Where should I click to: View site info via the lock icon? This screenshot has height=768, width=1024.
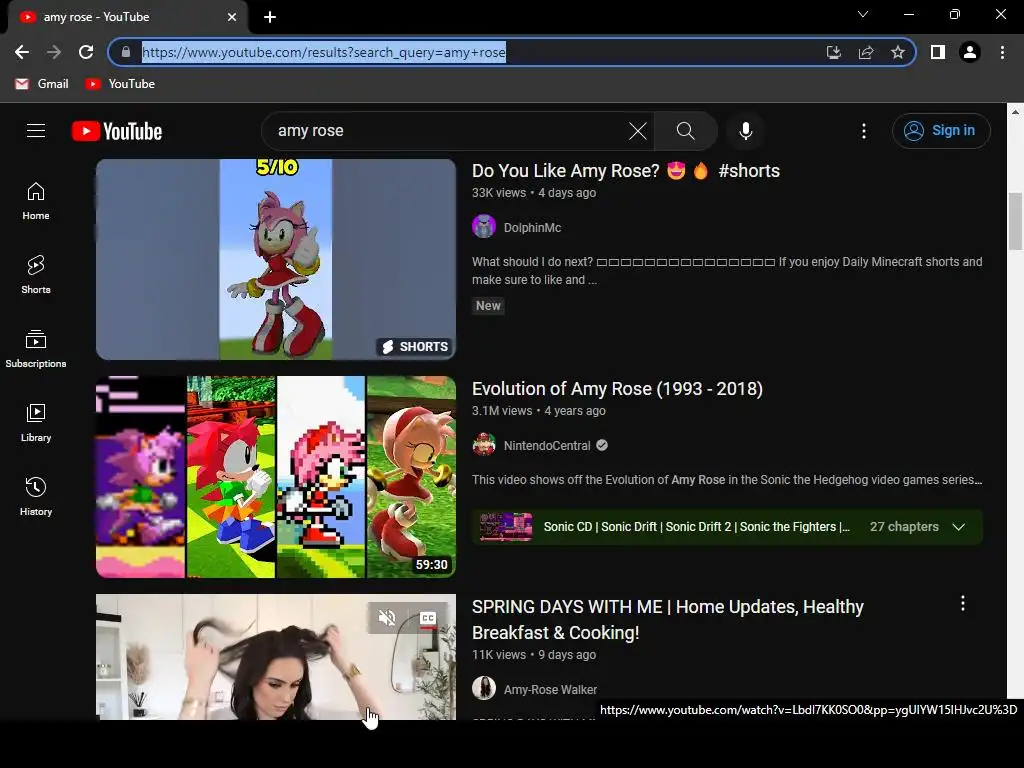click(126, 52)
